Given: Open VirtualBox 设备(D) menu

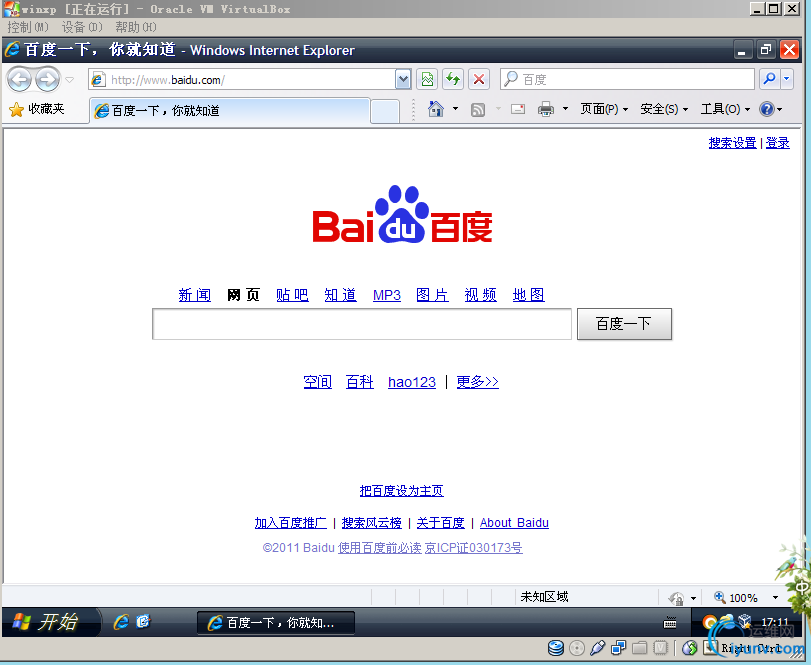Looking at the screenshot, I should [82, 27].
